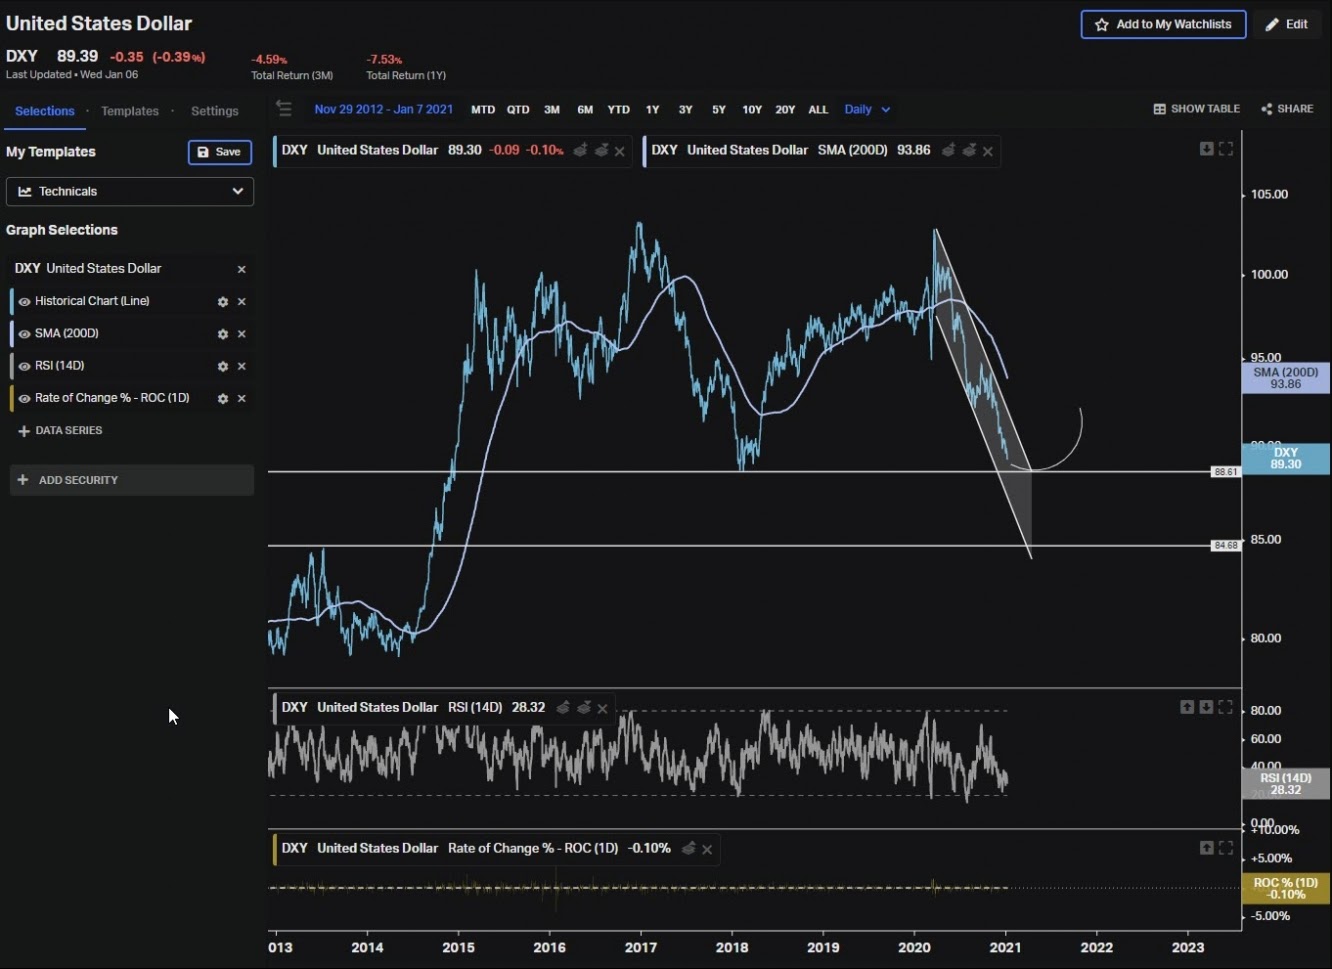Remove Rate of Change ROC from sidebar
1332x969 pixels.
pyautogui.click(x=241, y=398)
